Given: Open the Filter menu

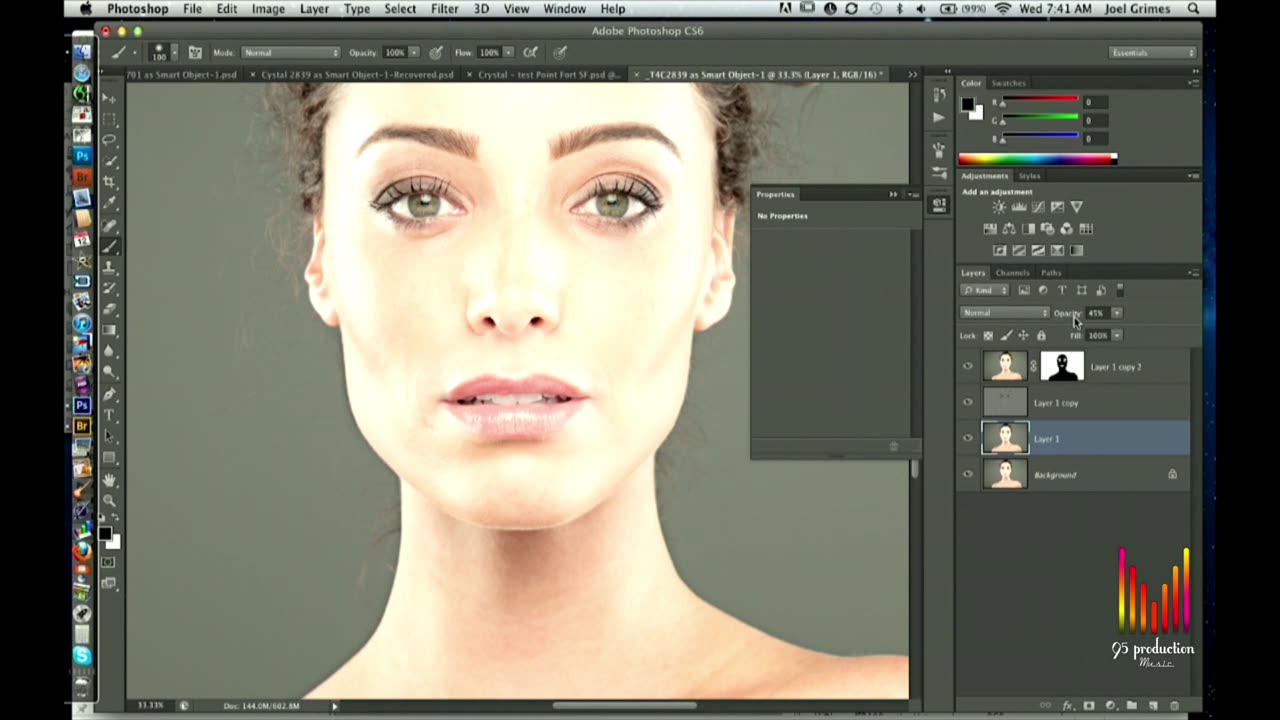Looking at the screenshot, I should pyautogui.click(x=444, y=9).
